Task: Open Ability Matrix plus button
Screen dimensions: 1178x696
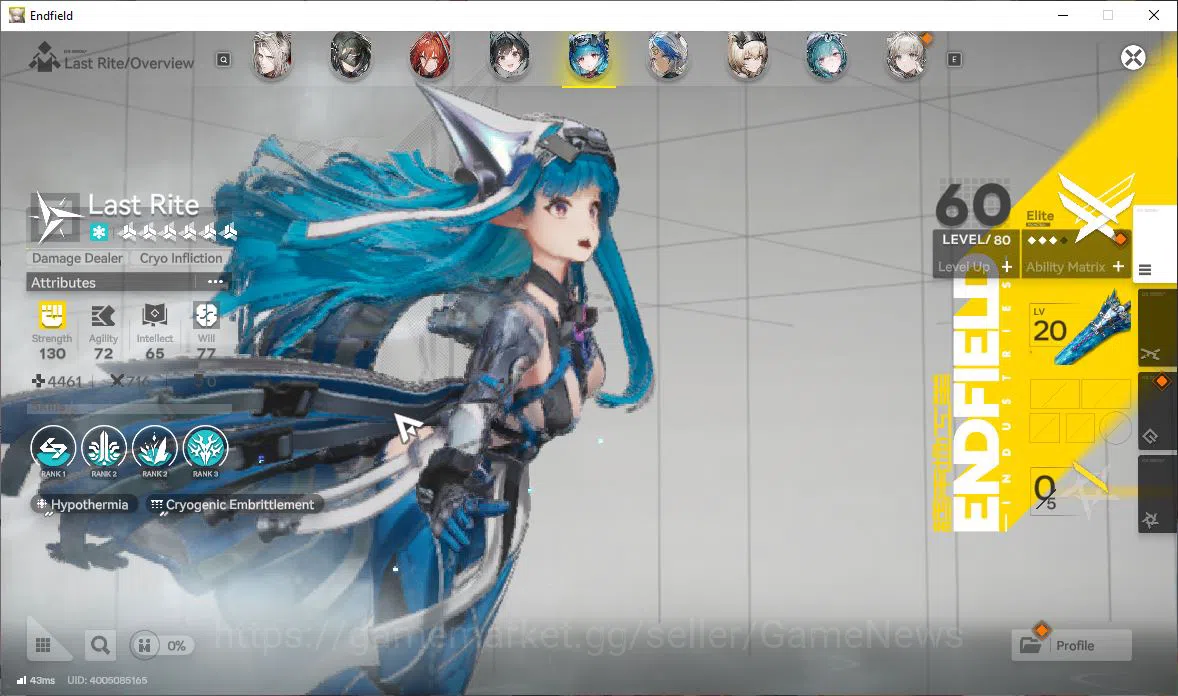Action: 1118,267
